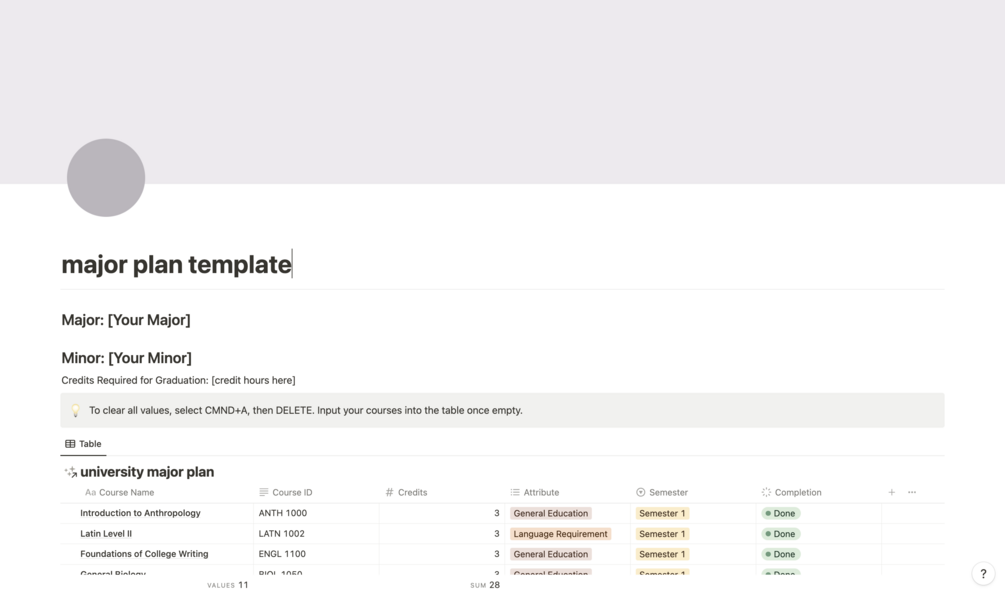Image resolution: width=1005 pixels, height=595 pixels.
Task: Open the Latin Level II course page
Action: point(106,534)
